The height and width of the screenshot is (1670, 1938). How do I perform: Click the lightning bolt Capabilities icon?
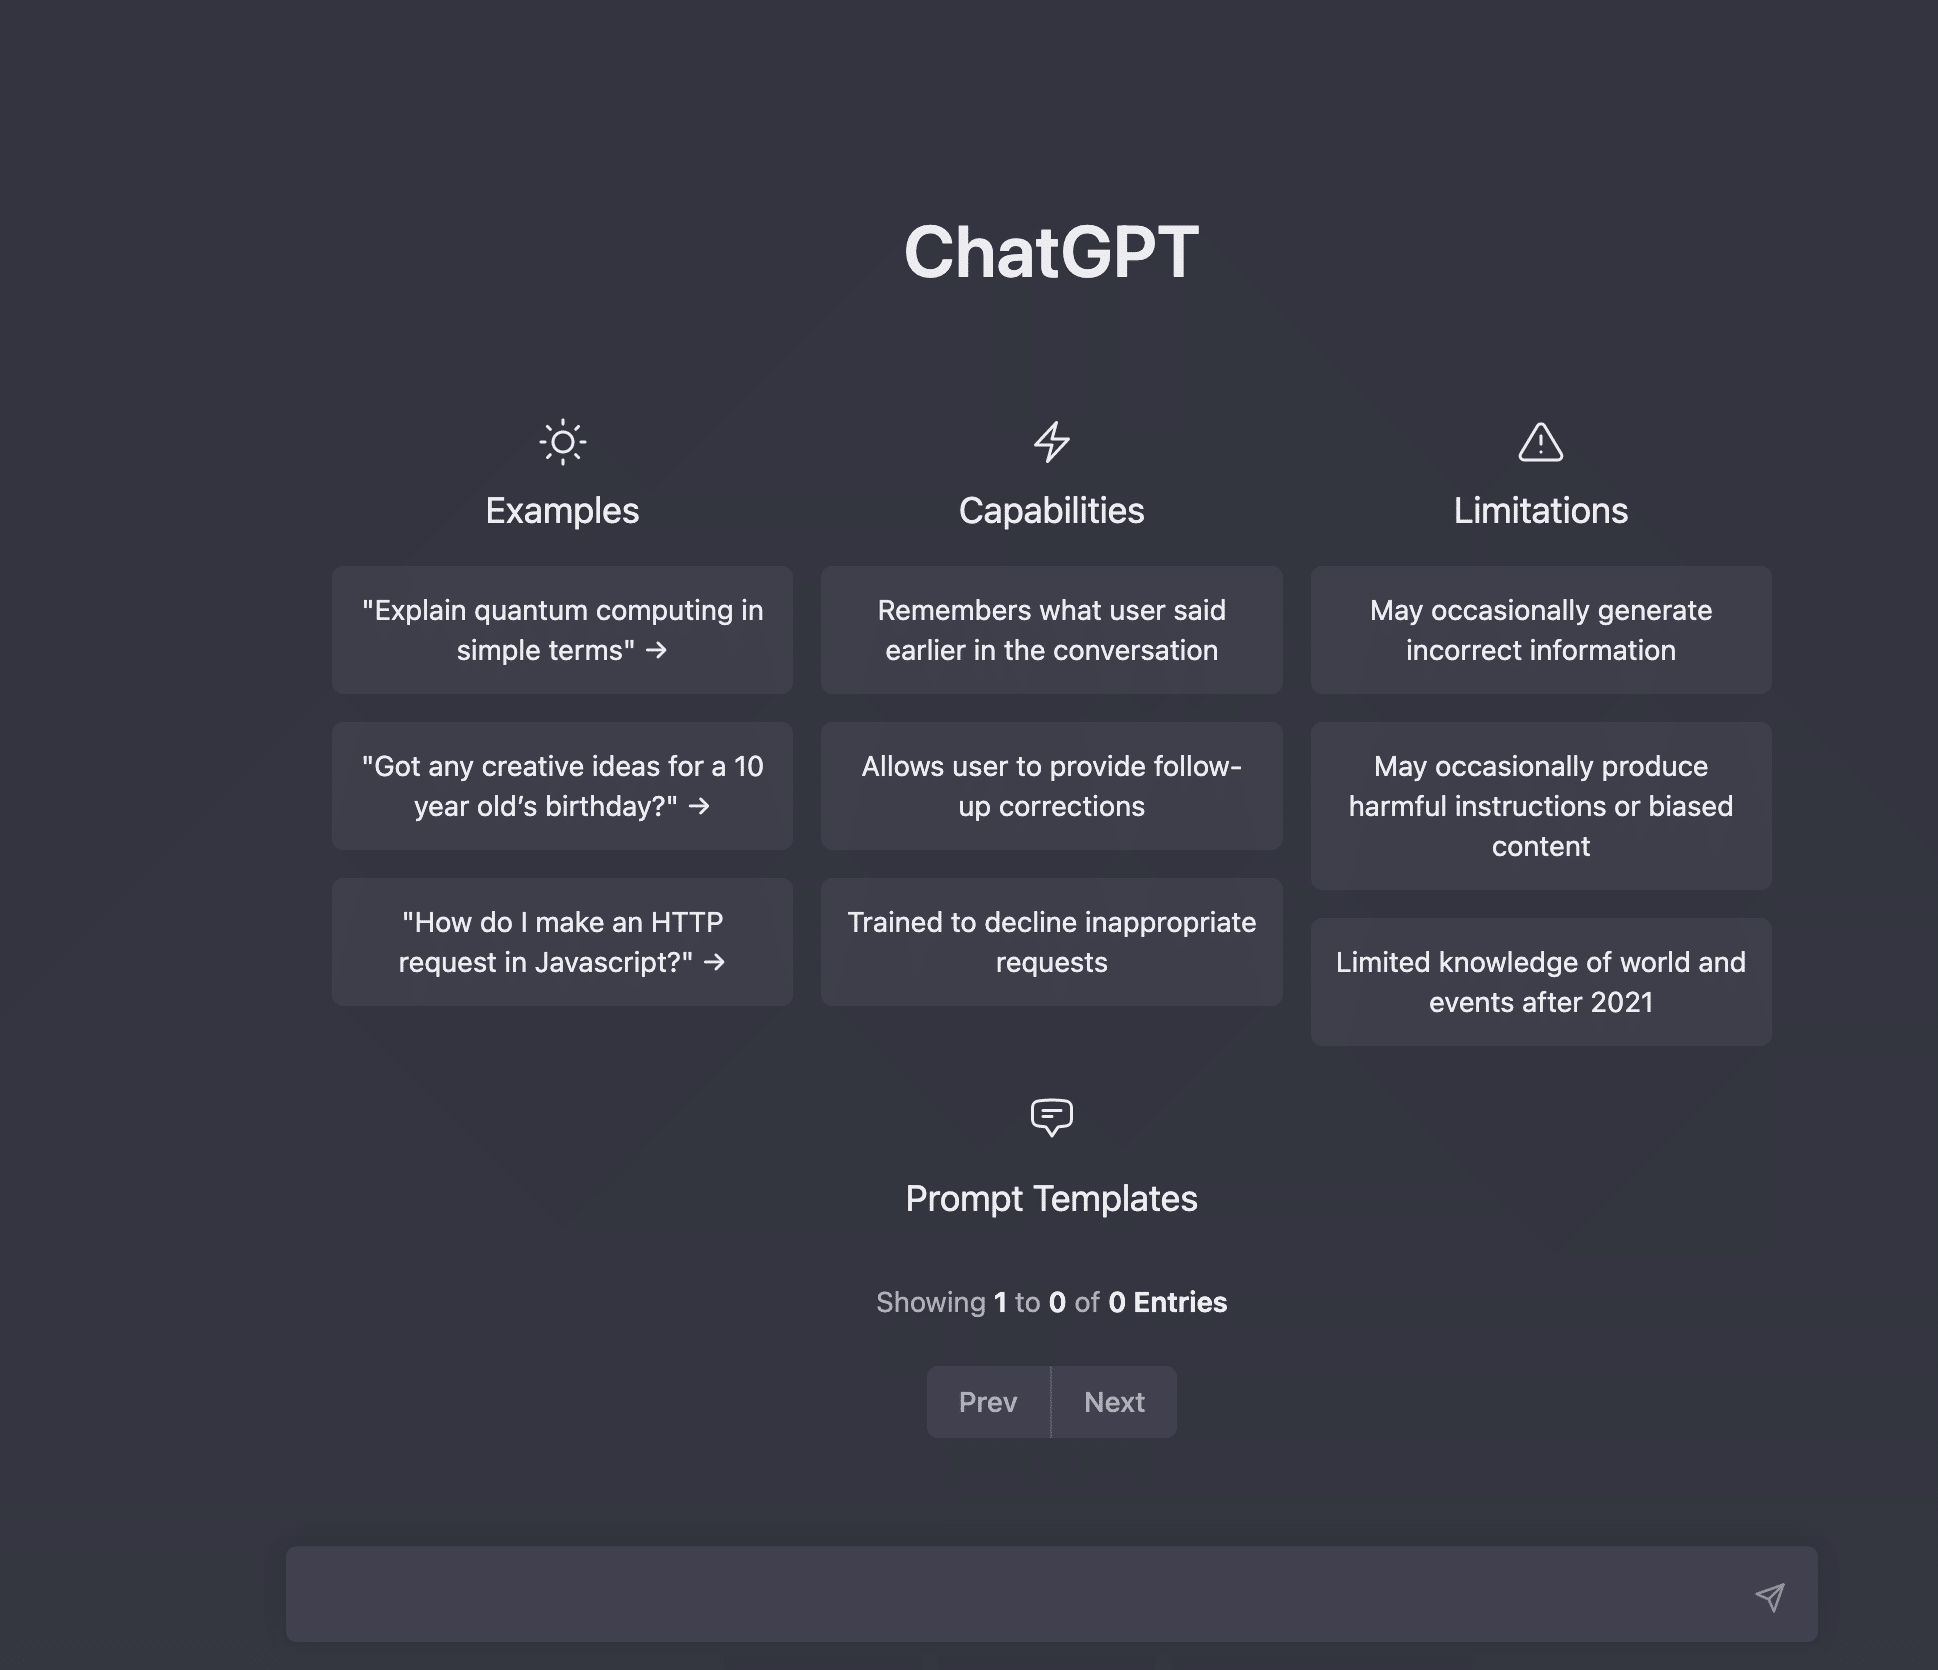pos(1051,442)
